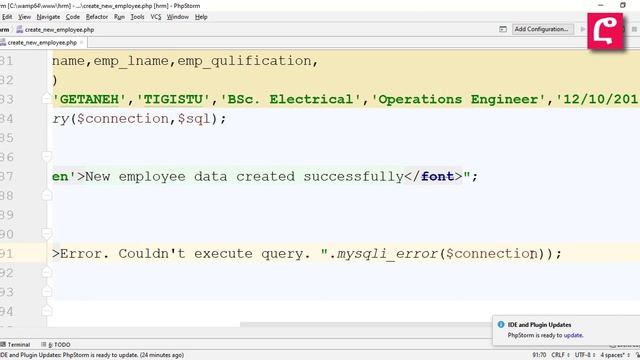640x360 pixels.
Task: Open the Run menu
Action: tap(119, 17)
